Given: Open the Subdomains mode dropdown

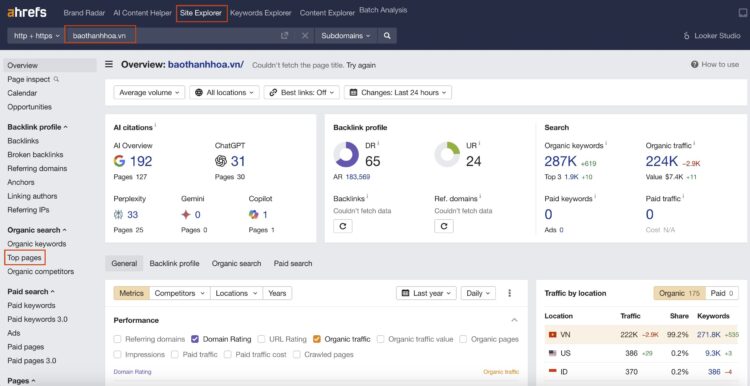Looking at the screenshot, I should 346,36.
